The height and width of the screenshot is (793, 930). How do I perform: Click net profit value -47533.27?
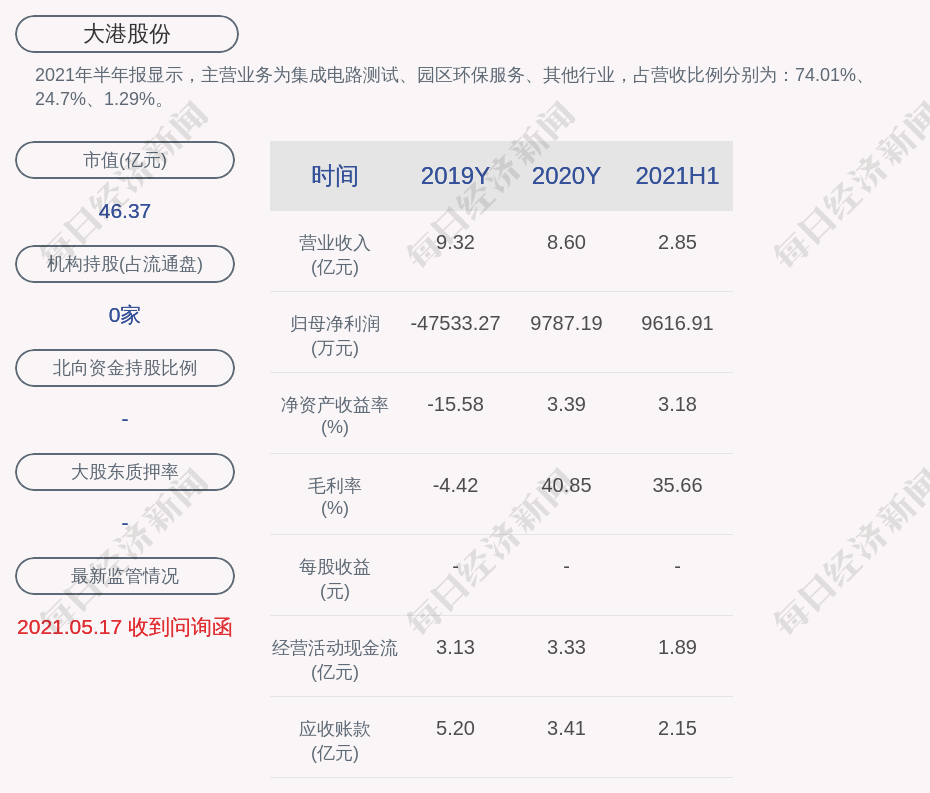(x=455, y=323)
